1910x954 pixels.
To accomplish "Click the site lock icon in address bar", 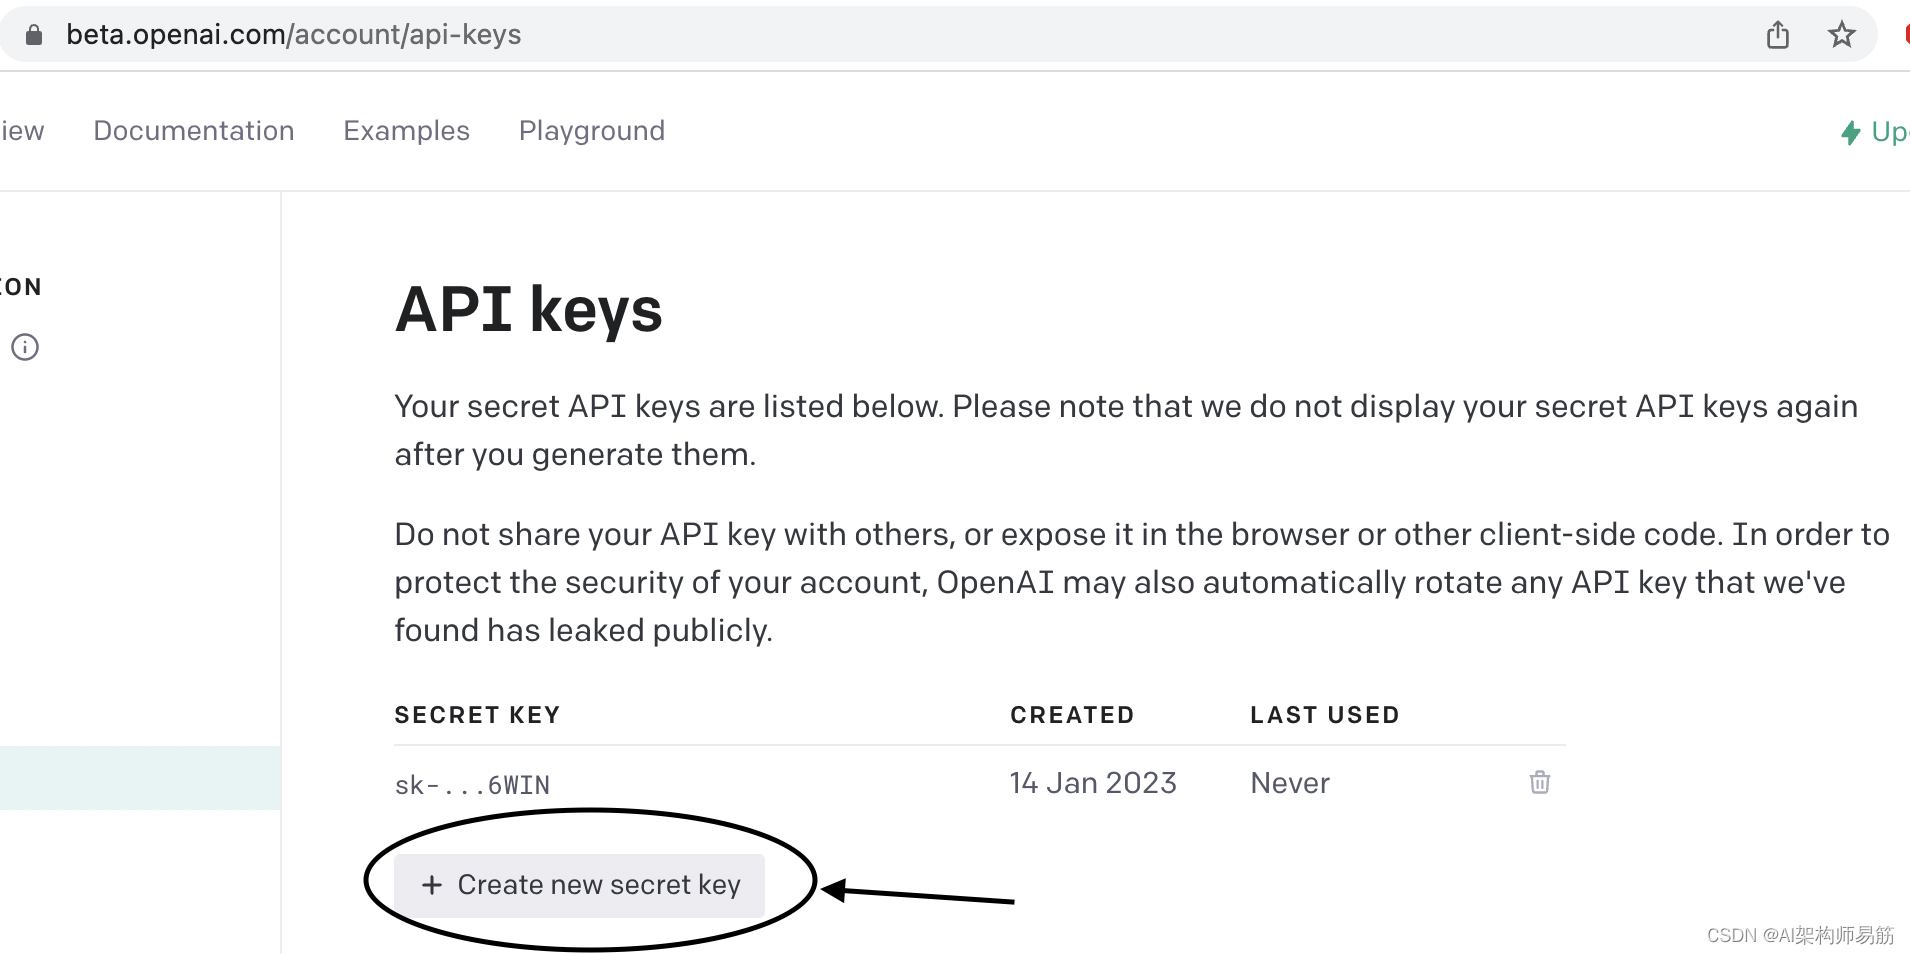I will pyautogui.click(x=34, y=35).
